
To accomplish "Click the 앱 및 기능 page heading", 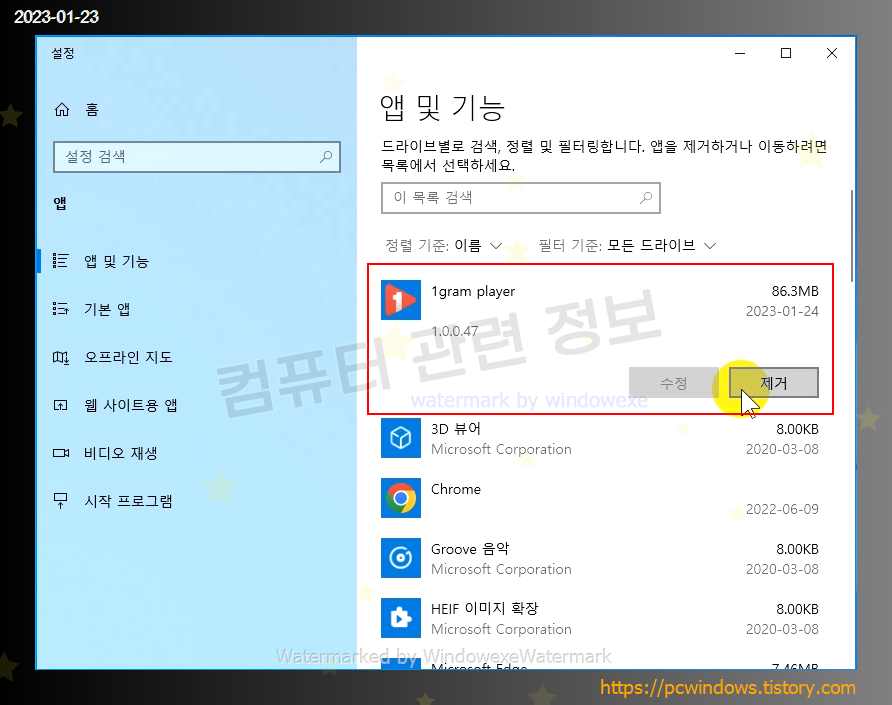I will click(x=442, y=108).
